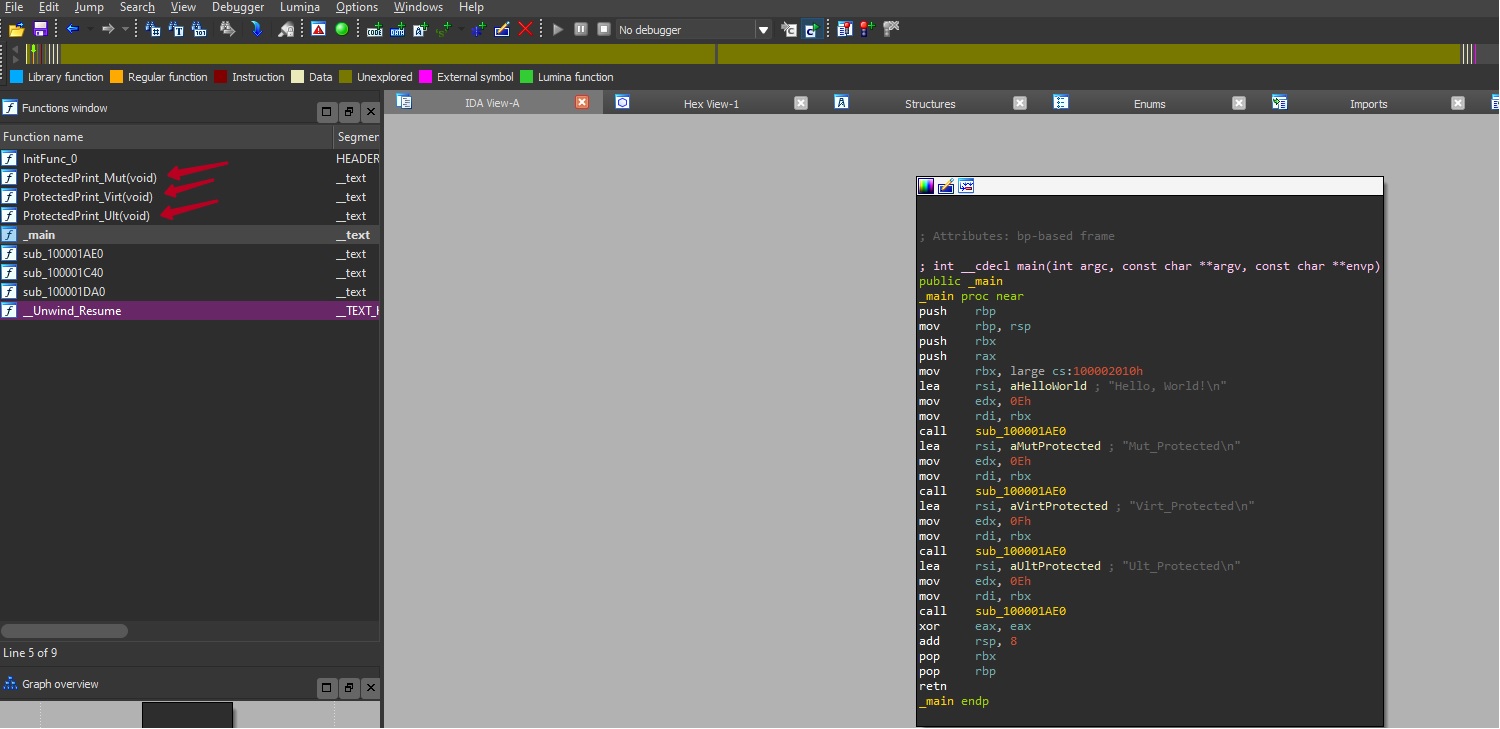
Task: Select the ProtectedPrint_Mut(void) function
Action: coord(190,178)
